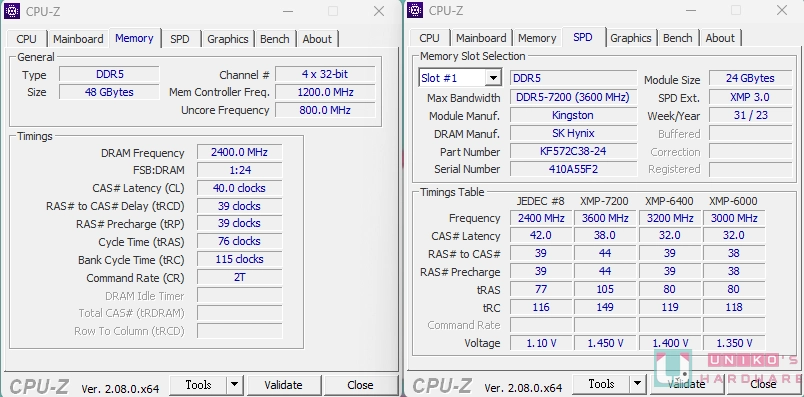Switch to SPD tab in left window
The width and height of the screenshot is (804, 397).
click(179, 39)
